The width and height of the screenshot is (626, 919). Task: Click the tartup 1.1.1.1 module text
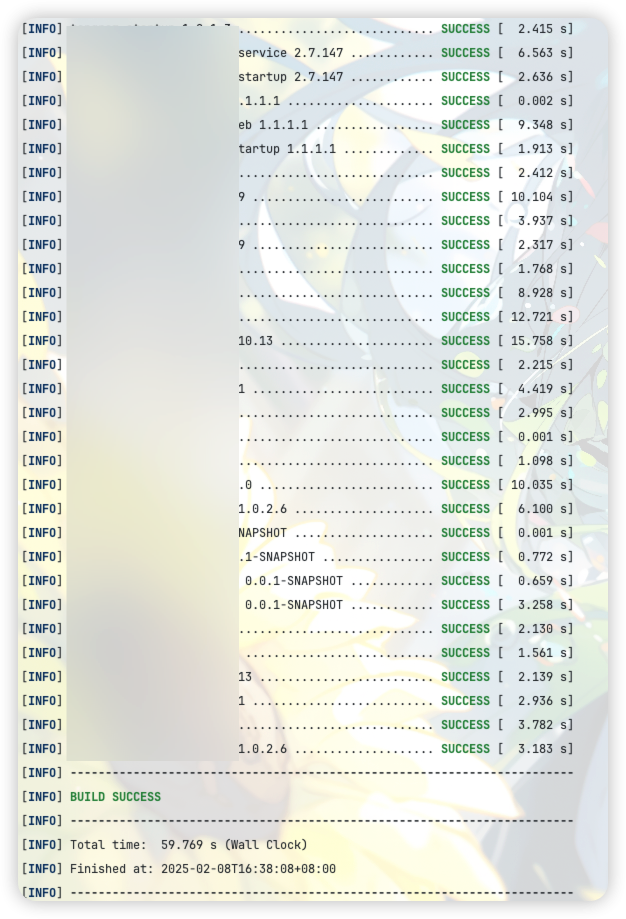click(287, 149)
